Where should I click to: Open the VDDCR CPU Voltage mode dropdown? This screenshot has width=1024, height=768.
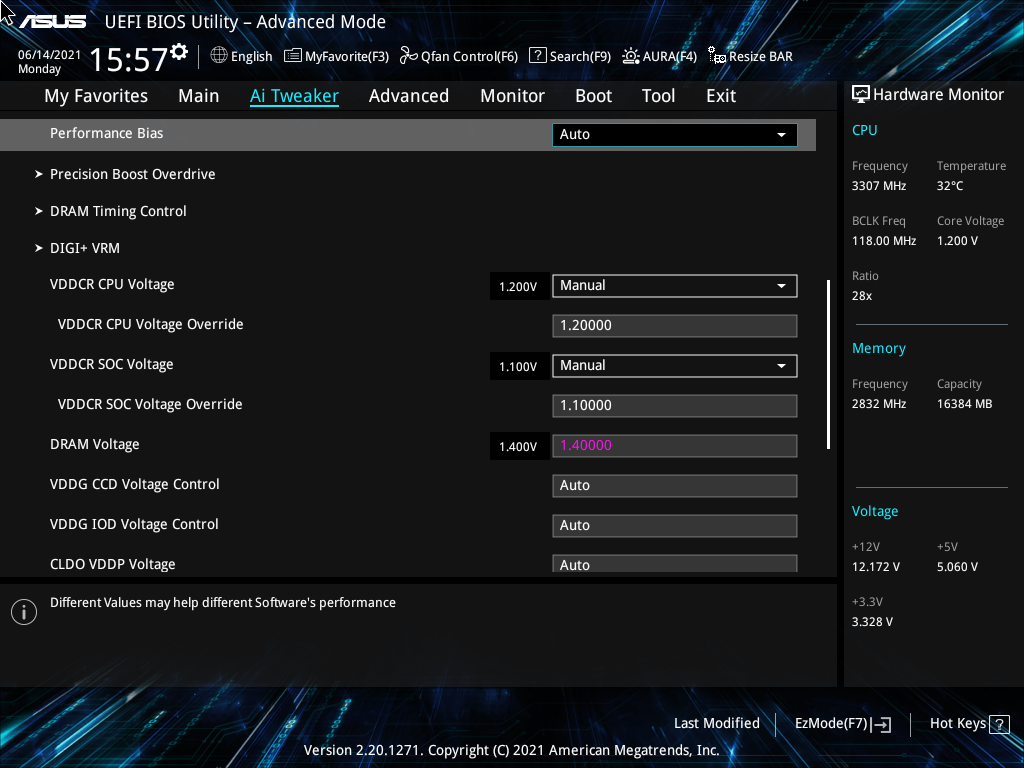pos(675,286)
